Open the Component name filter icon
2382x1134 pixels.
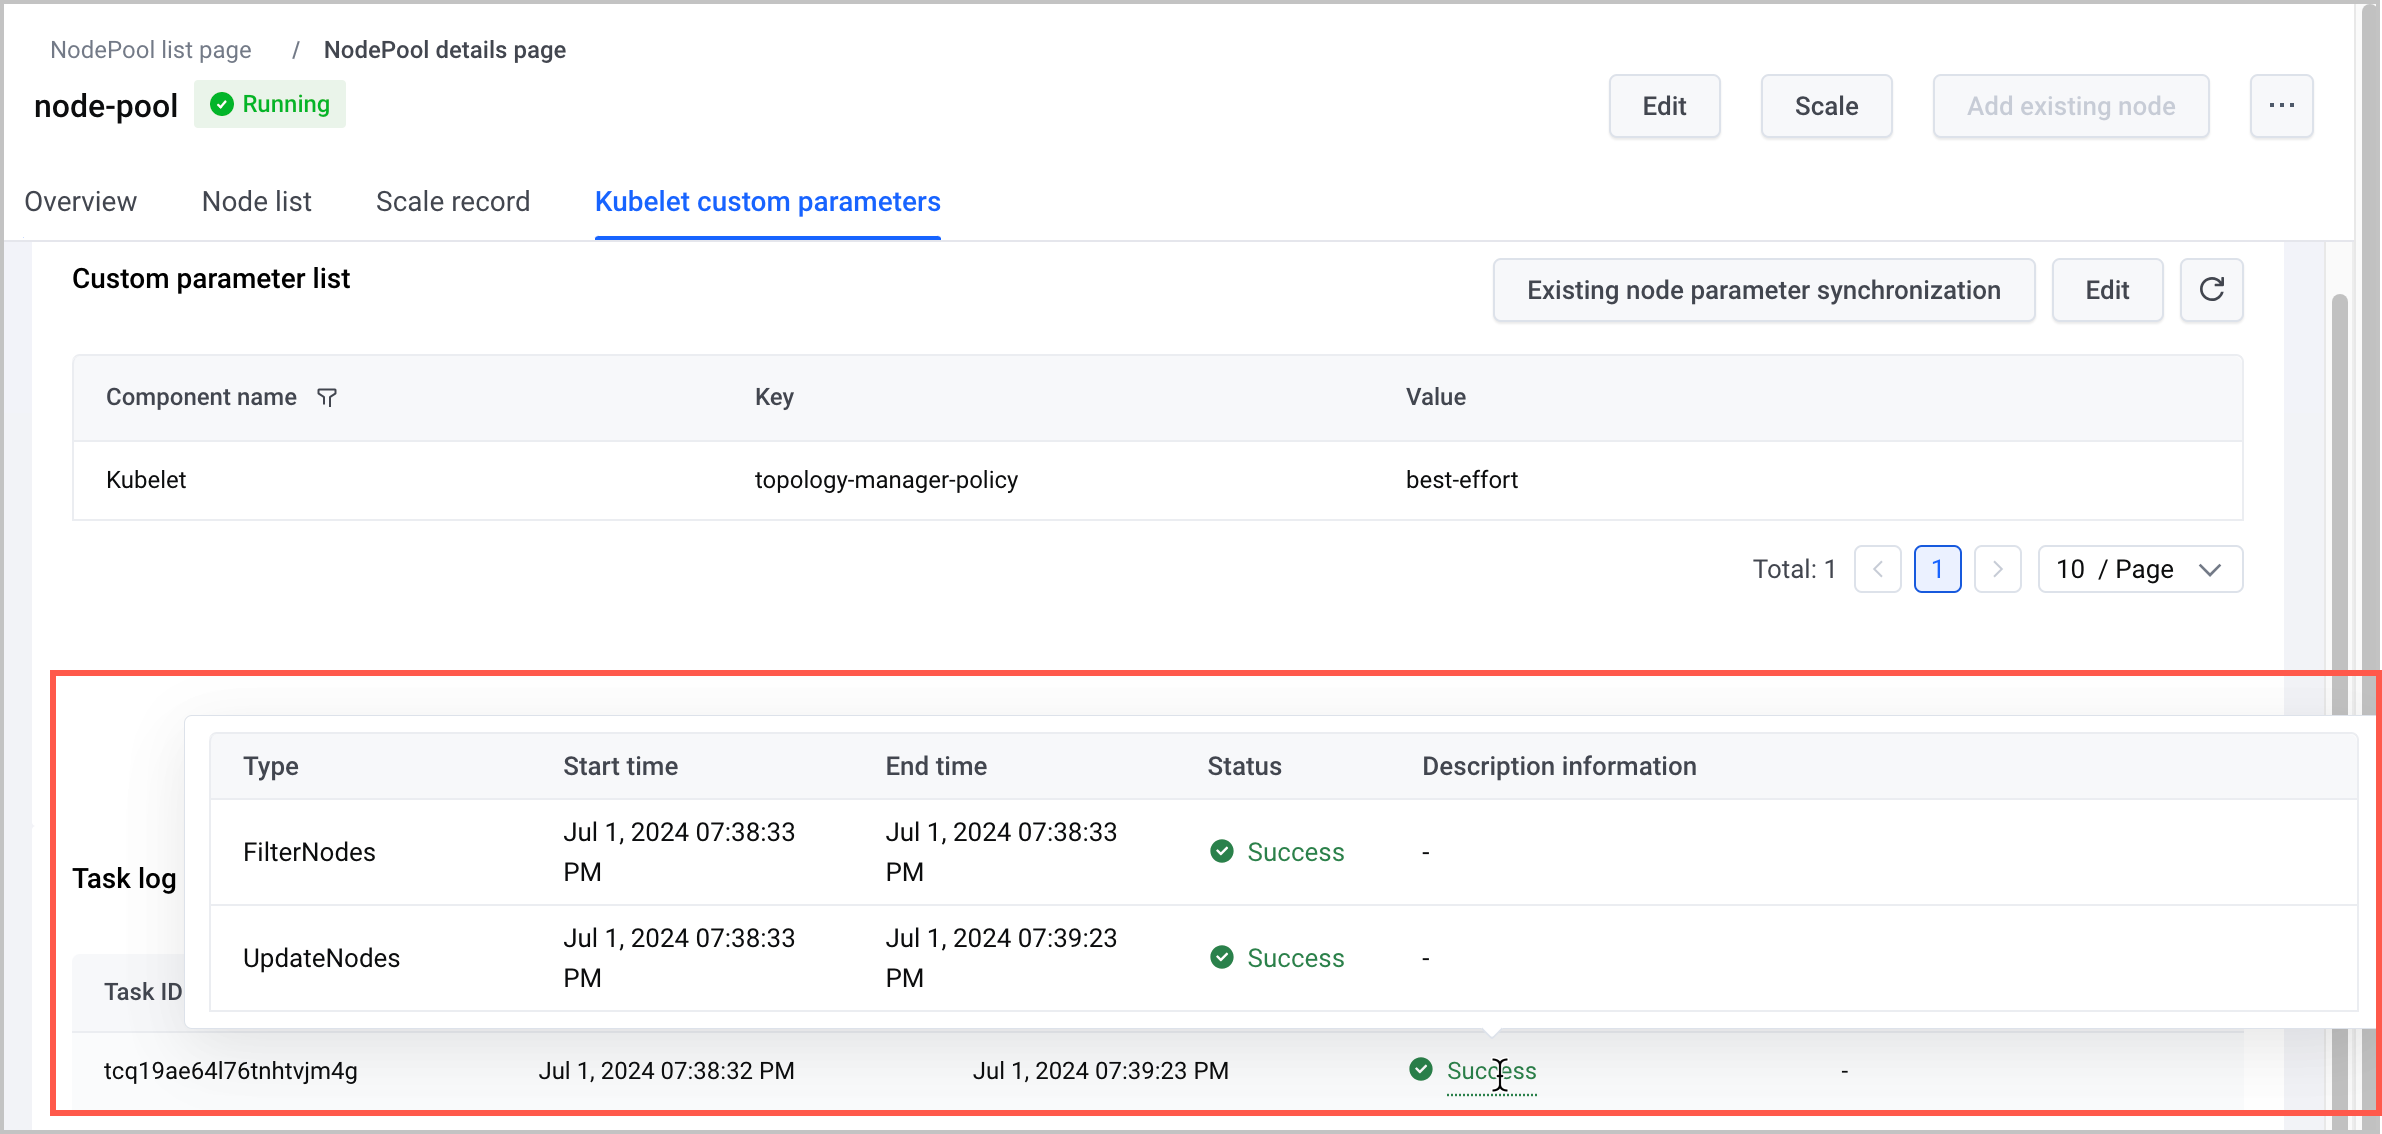click(x=327, y=397)
